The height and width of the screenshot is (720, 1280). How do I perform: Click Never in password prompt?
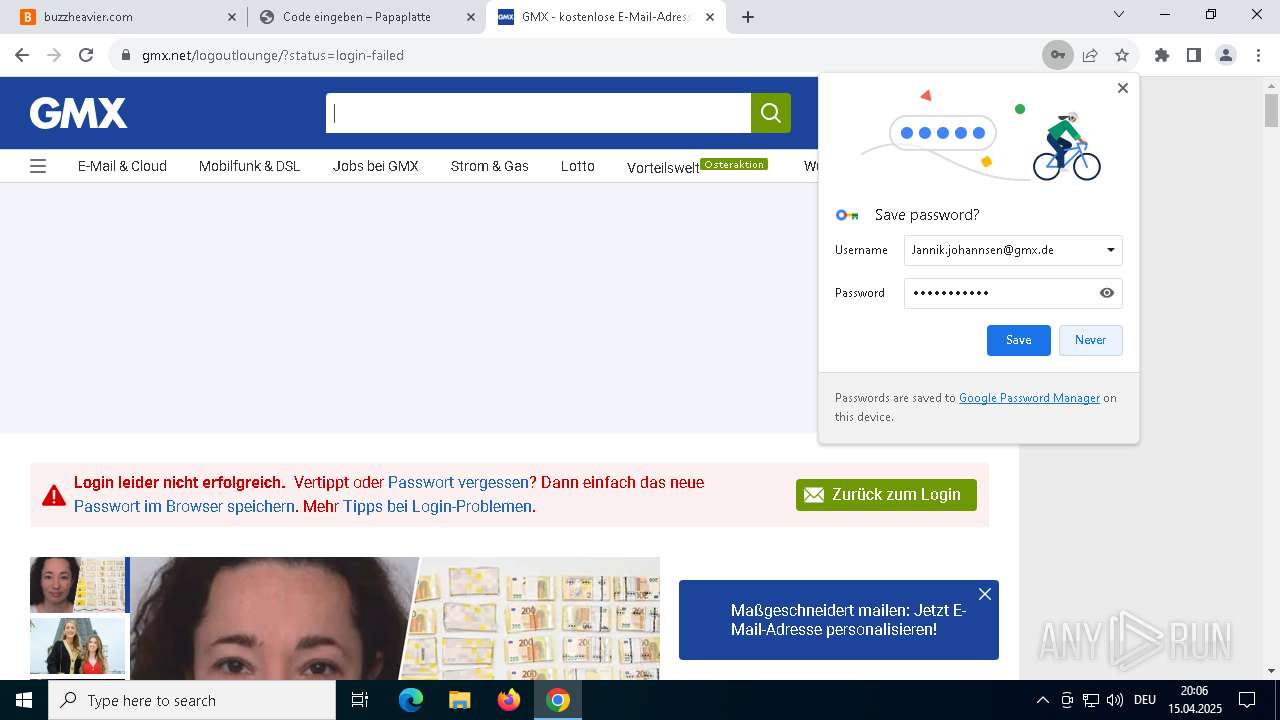1090,340
